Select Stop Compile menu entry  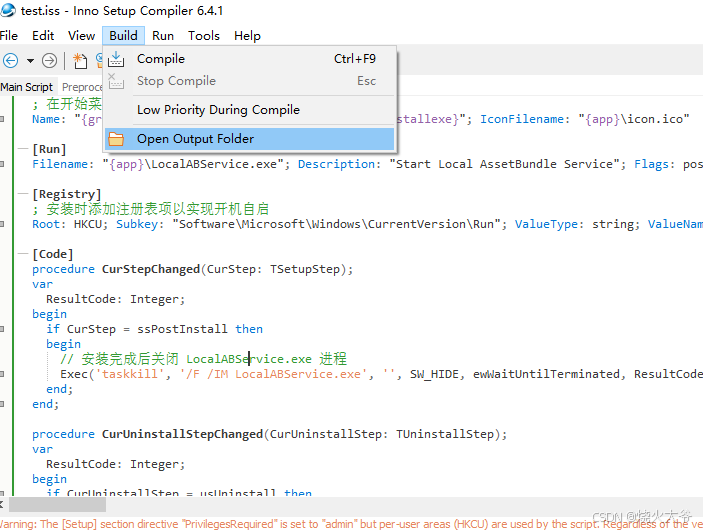pos(250,81)
